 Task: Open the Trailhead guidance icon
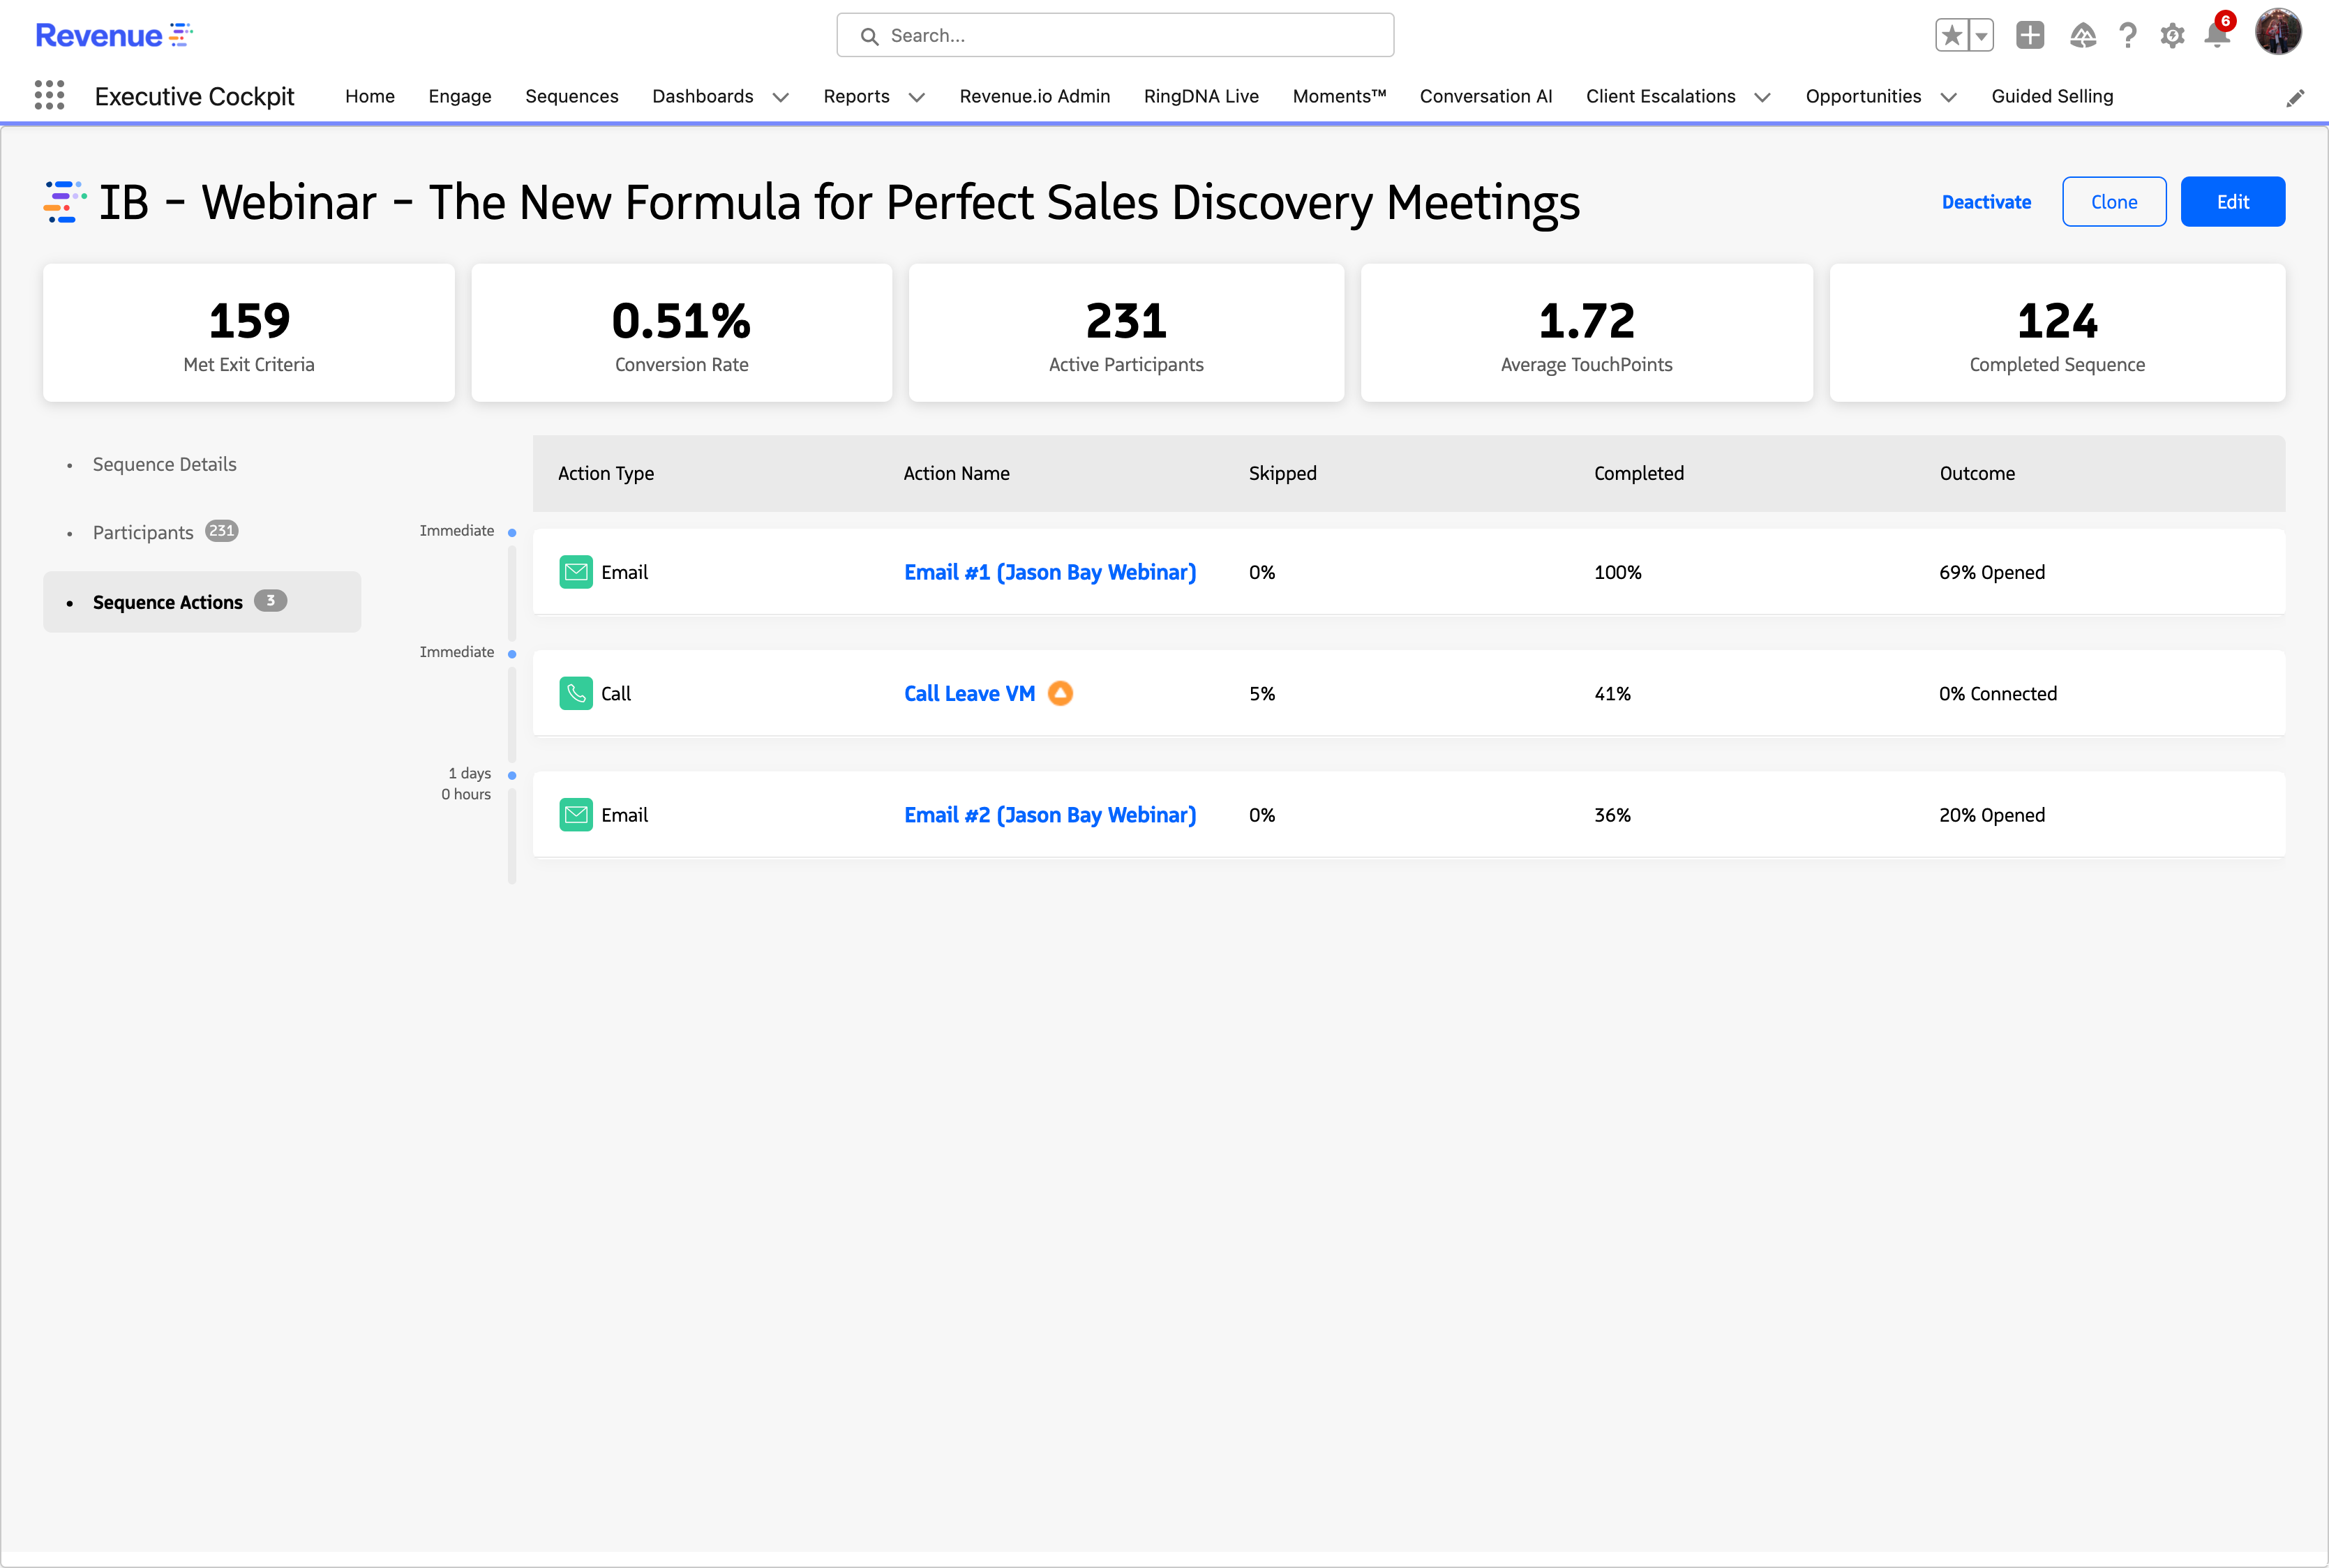[2083, 36]
